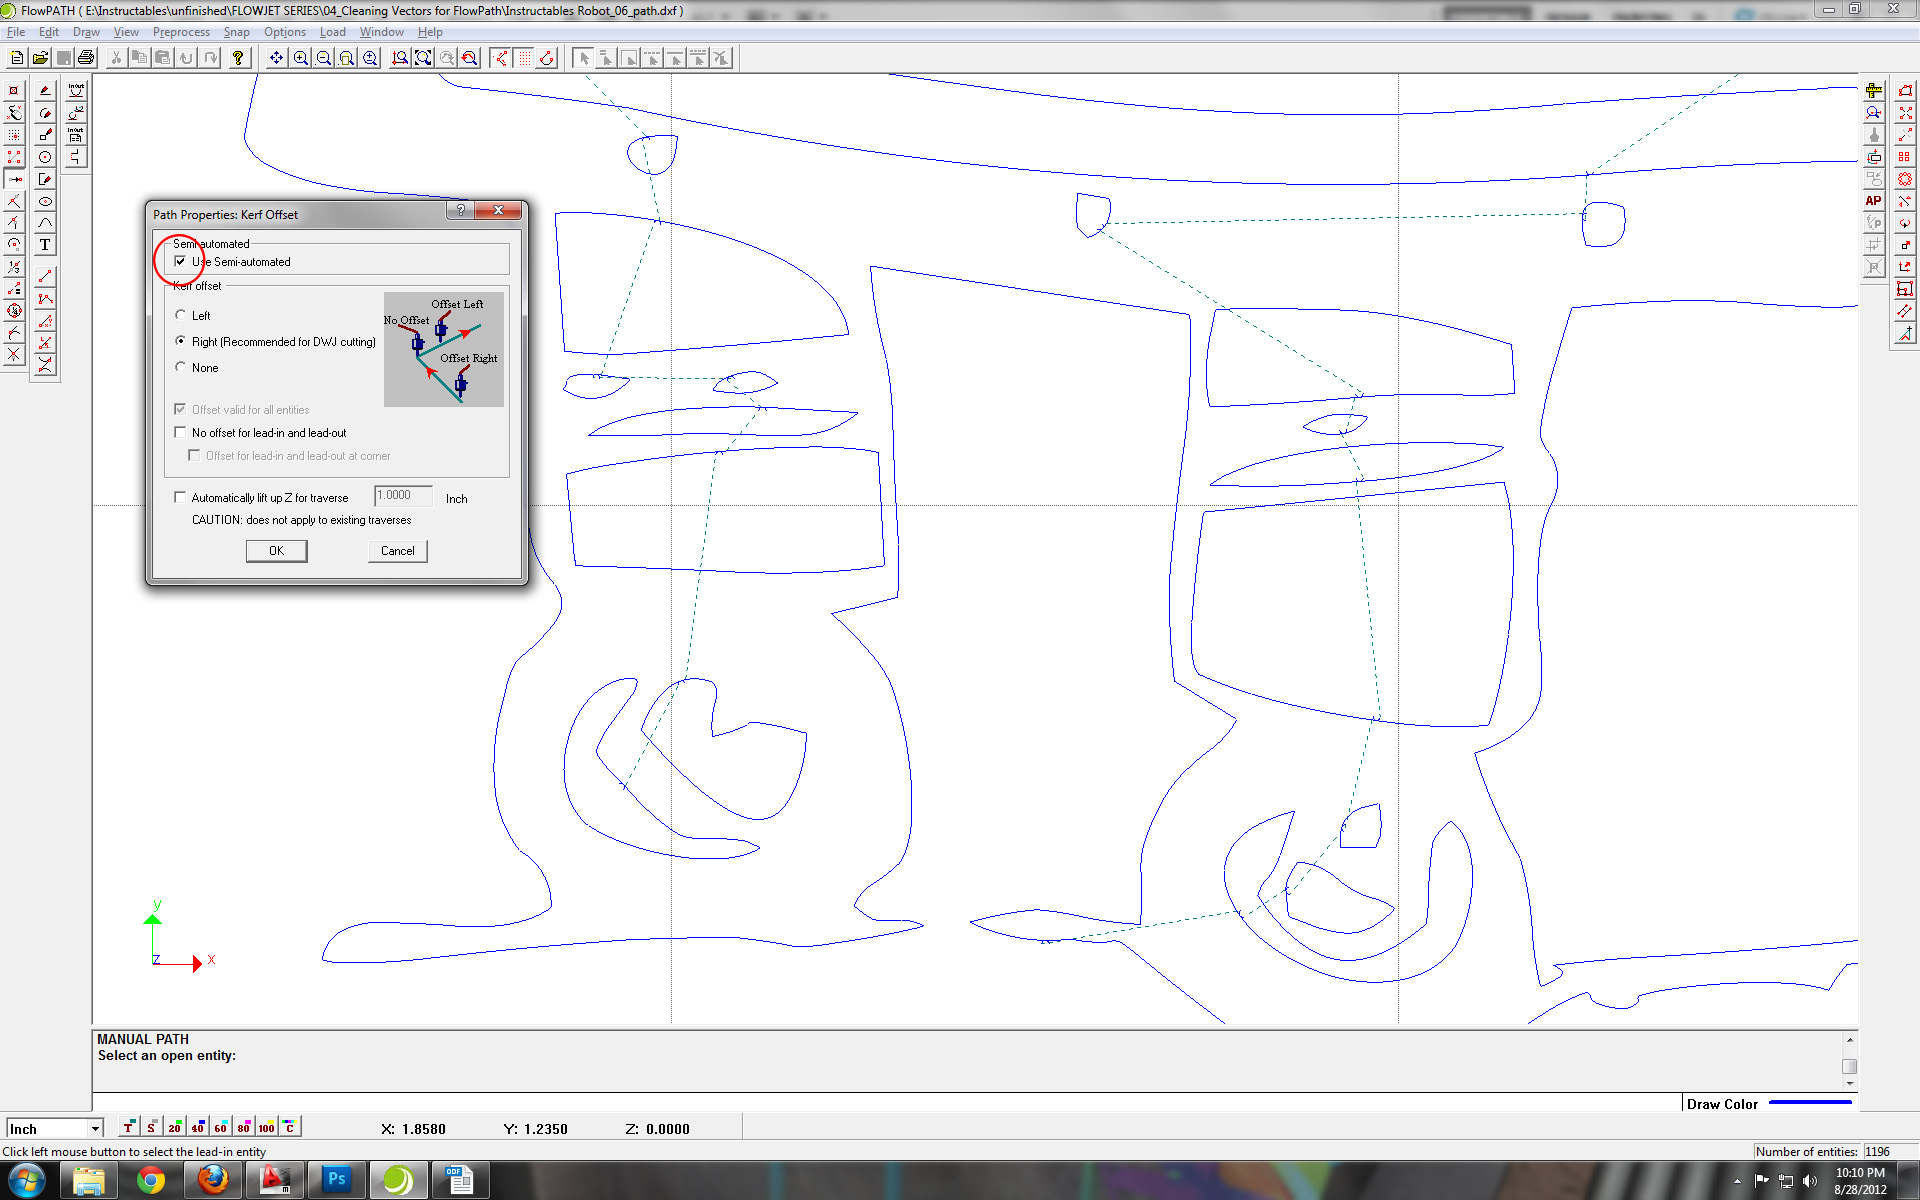Click the yellow question mark help icon
The image size is (1920, 1200).
click(x=238, y=58)
